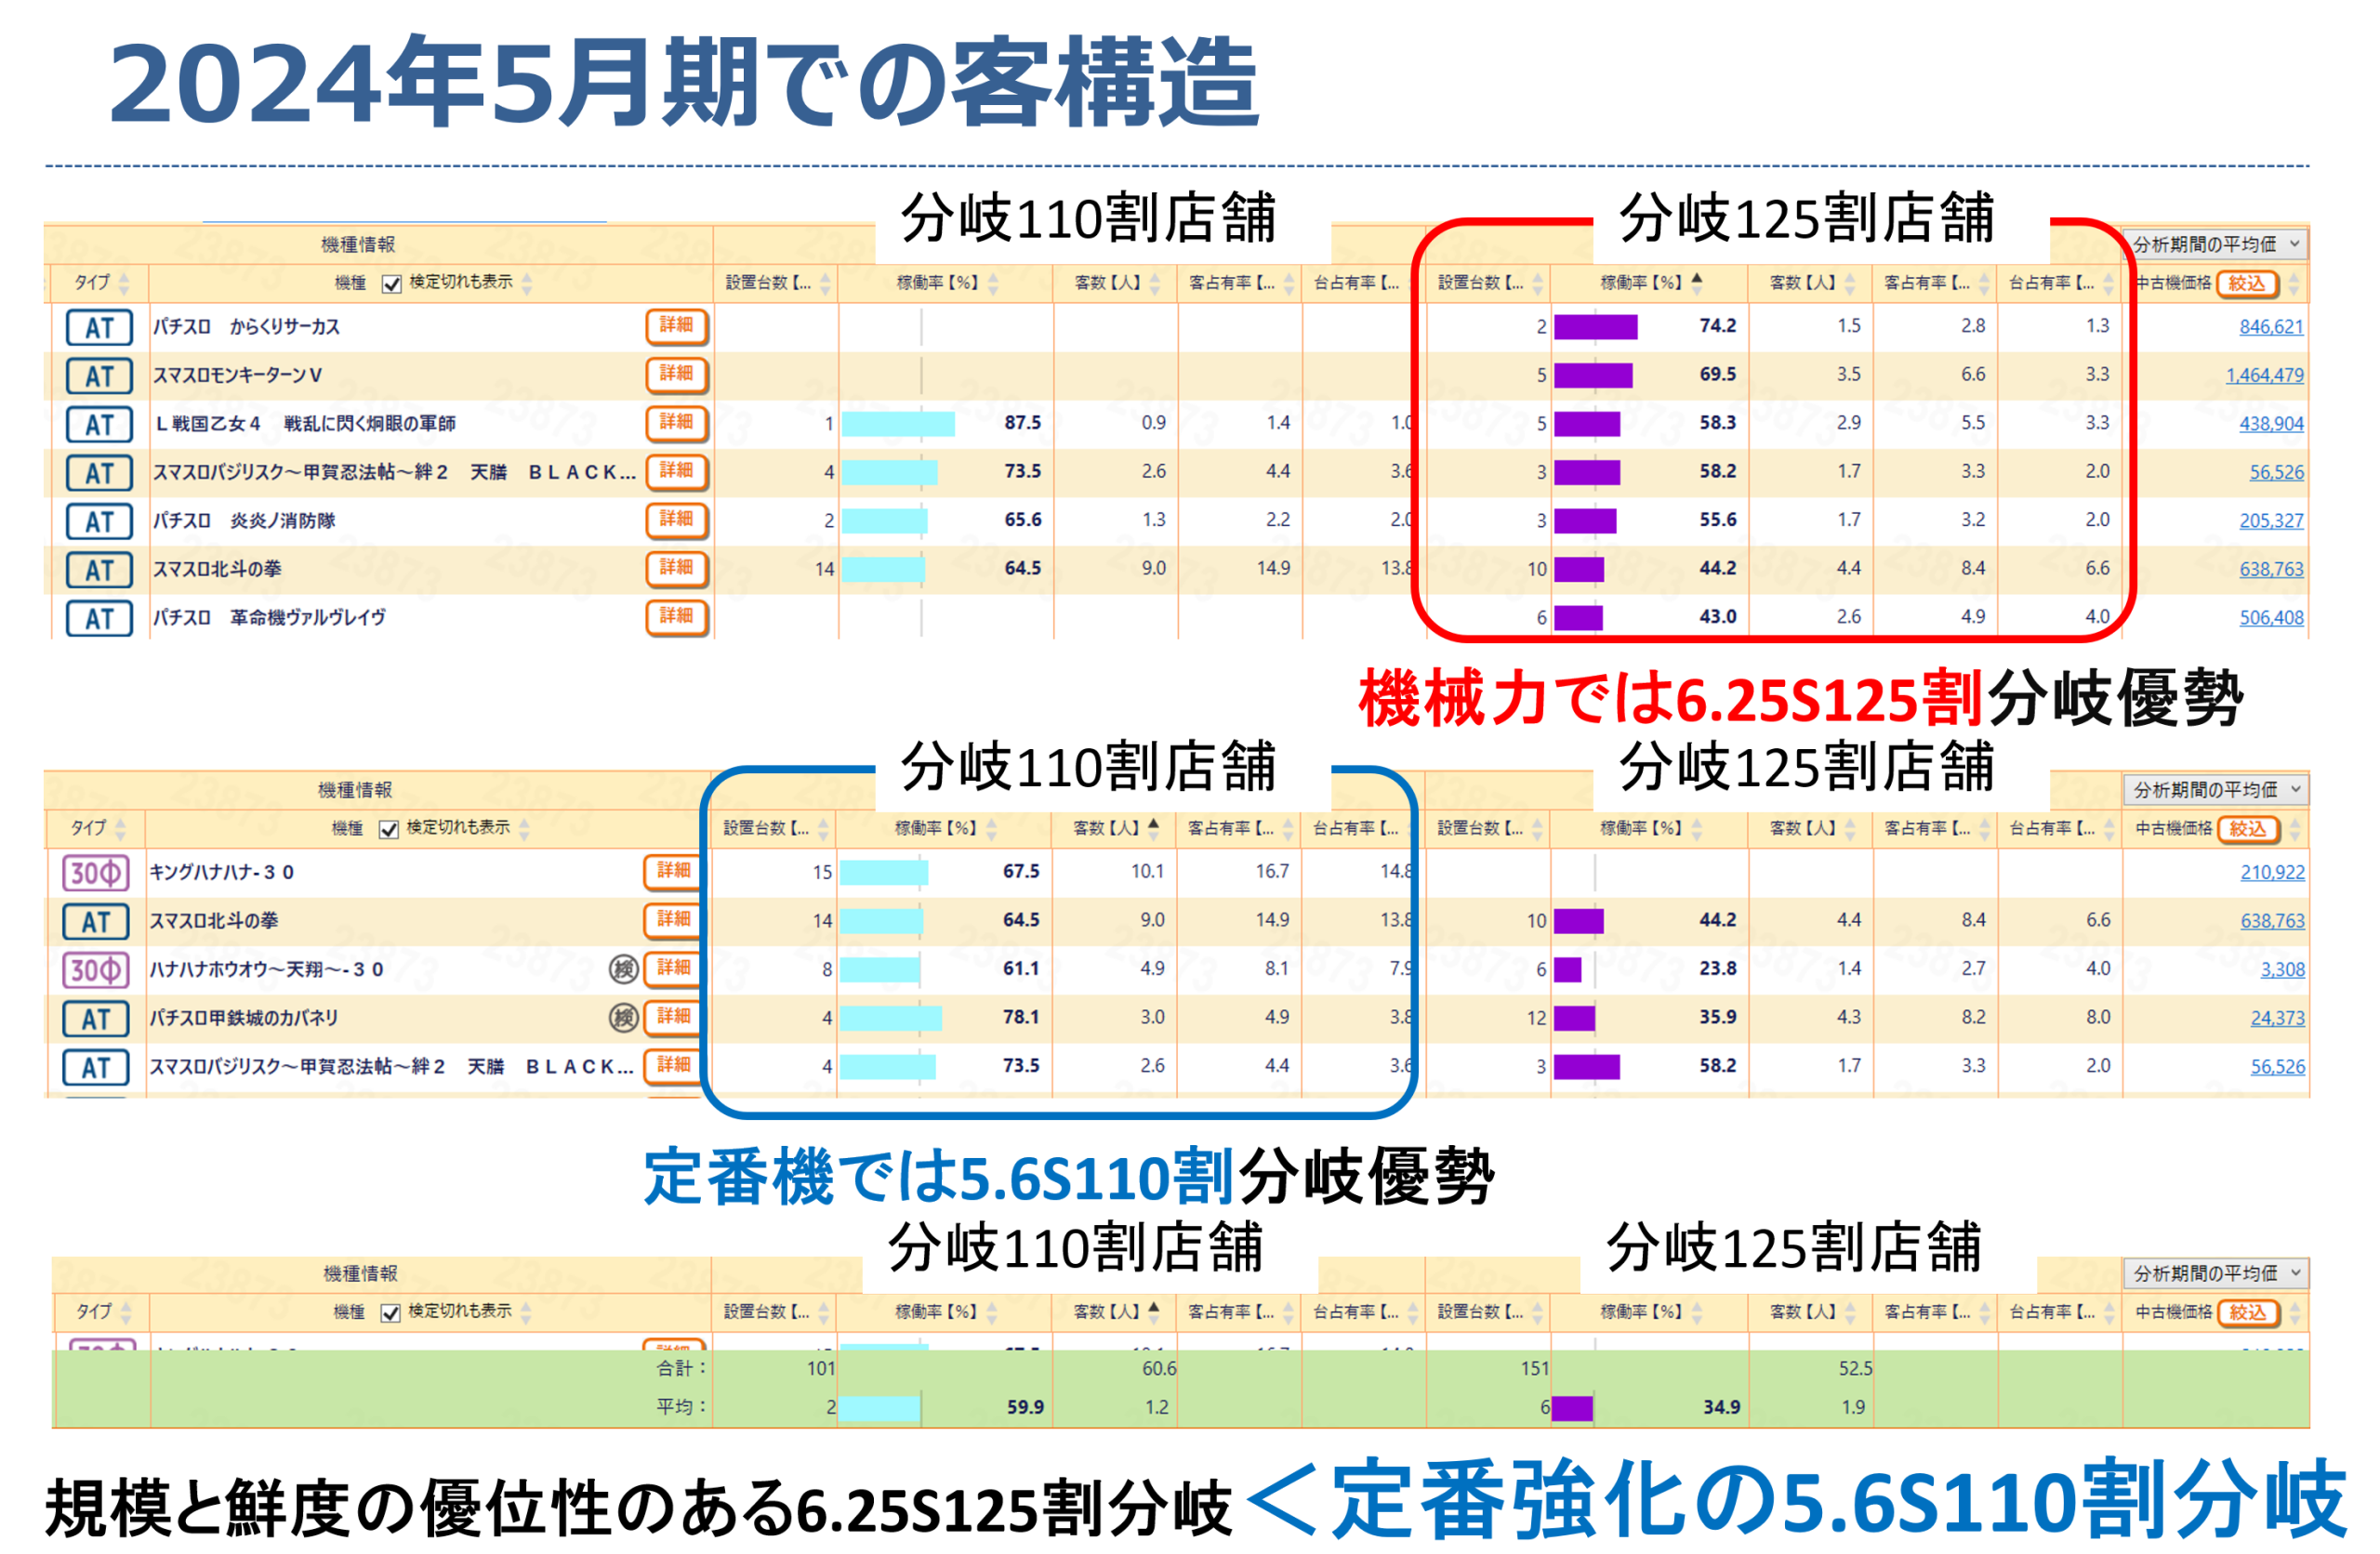
Task: Click the AT badge beside パチスロ 炎炎ノ消防隊
Action: (x=99, y=521)
